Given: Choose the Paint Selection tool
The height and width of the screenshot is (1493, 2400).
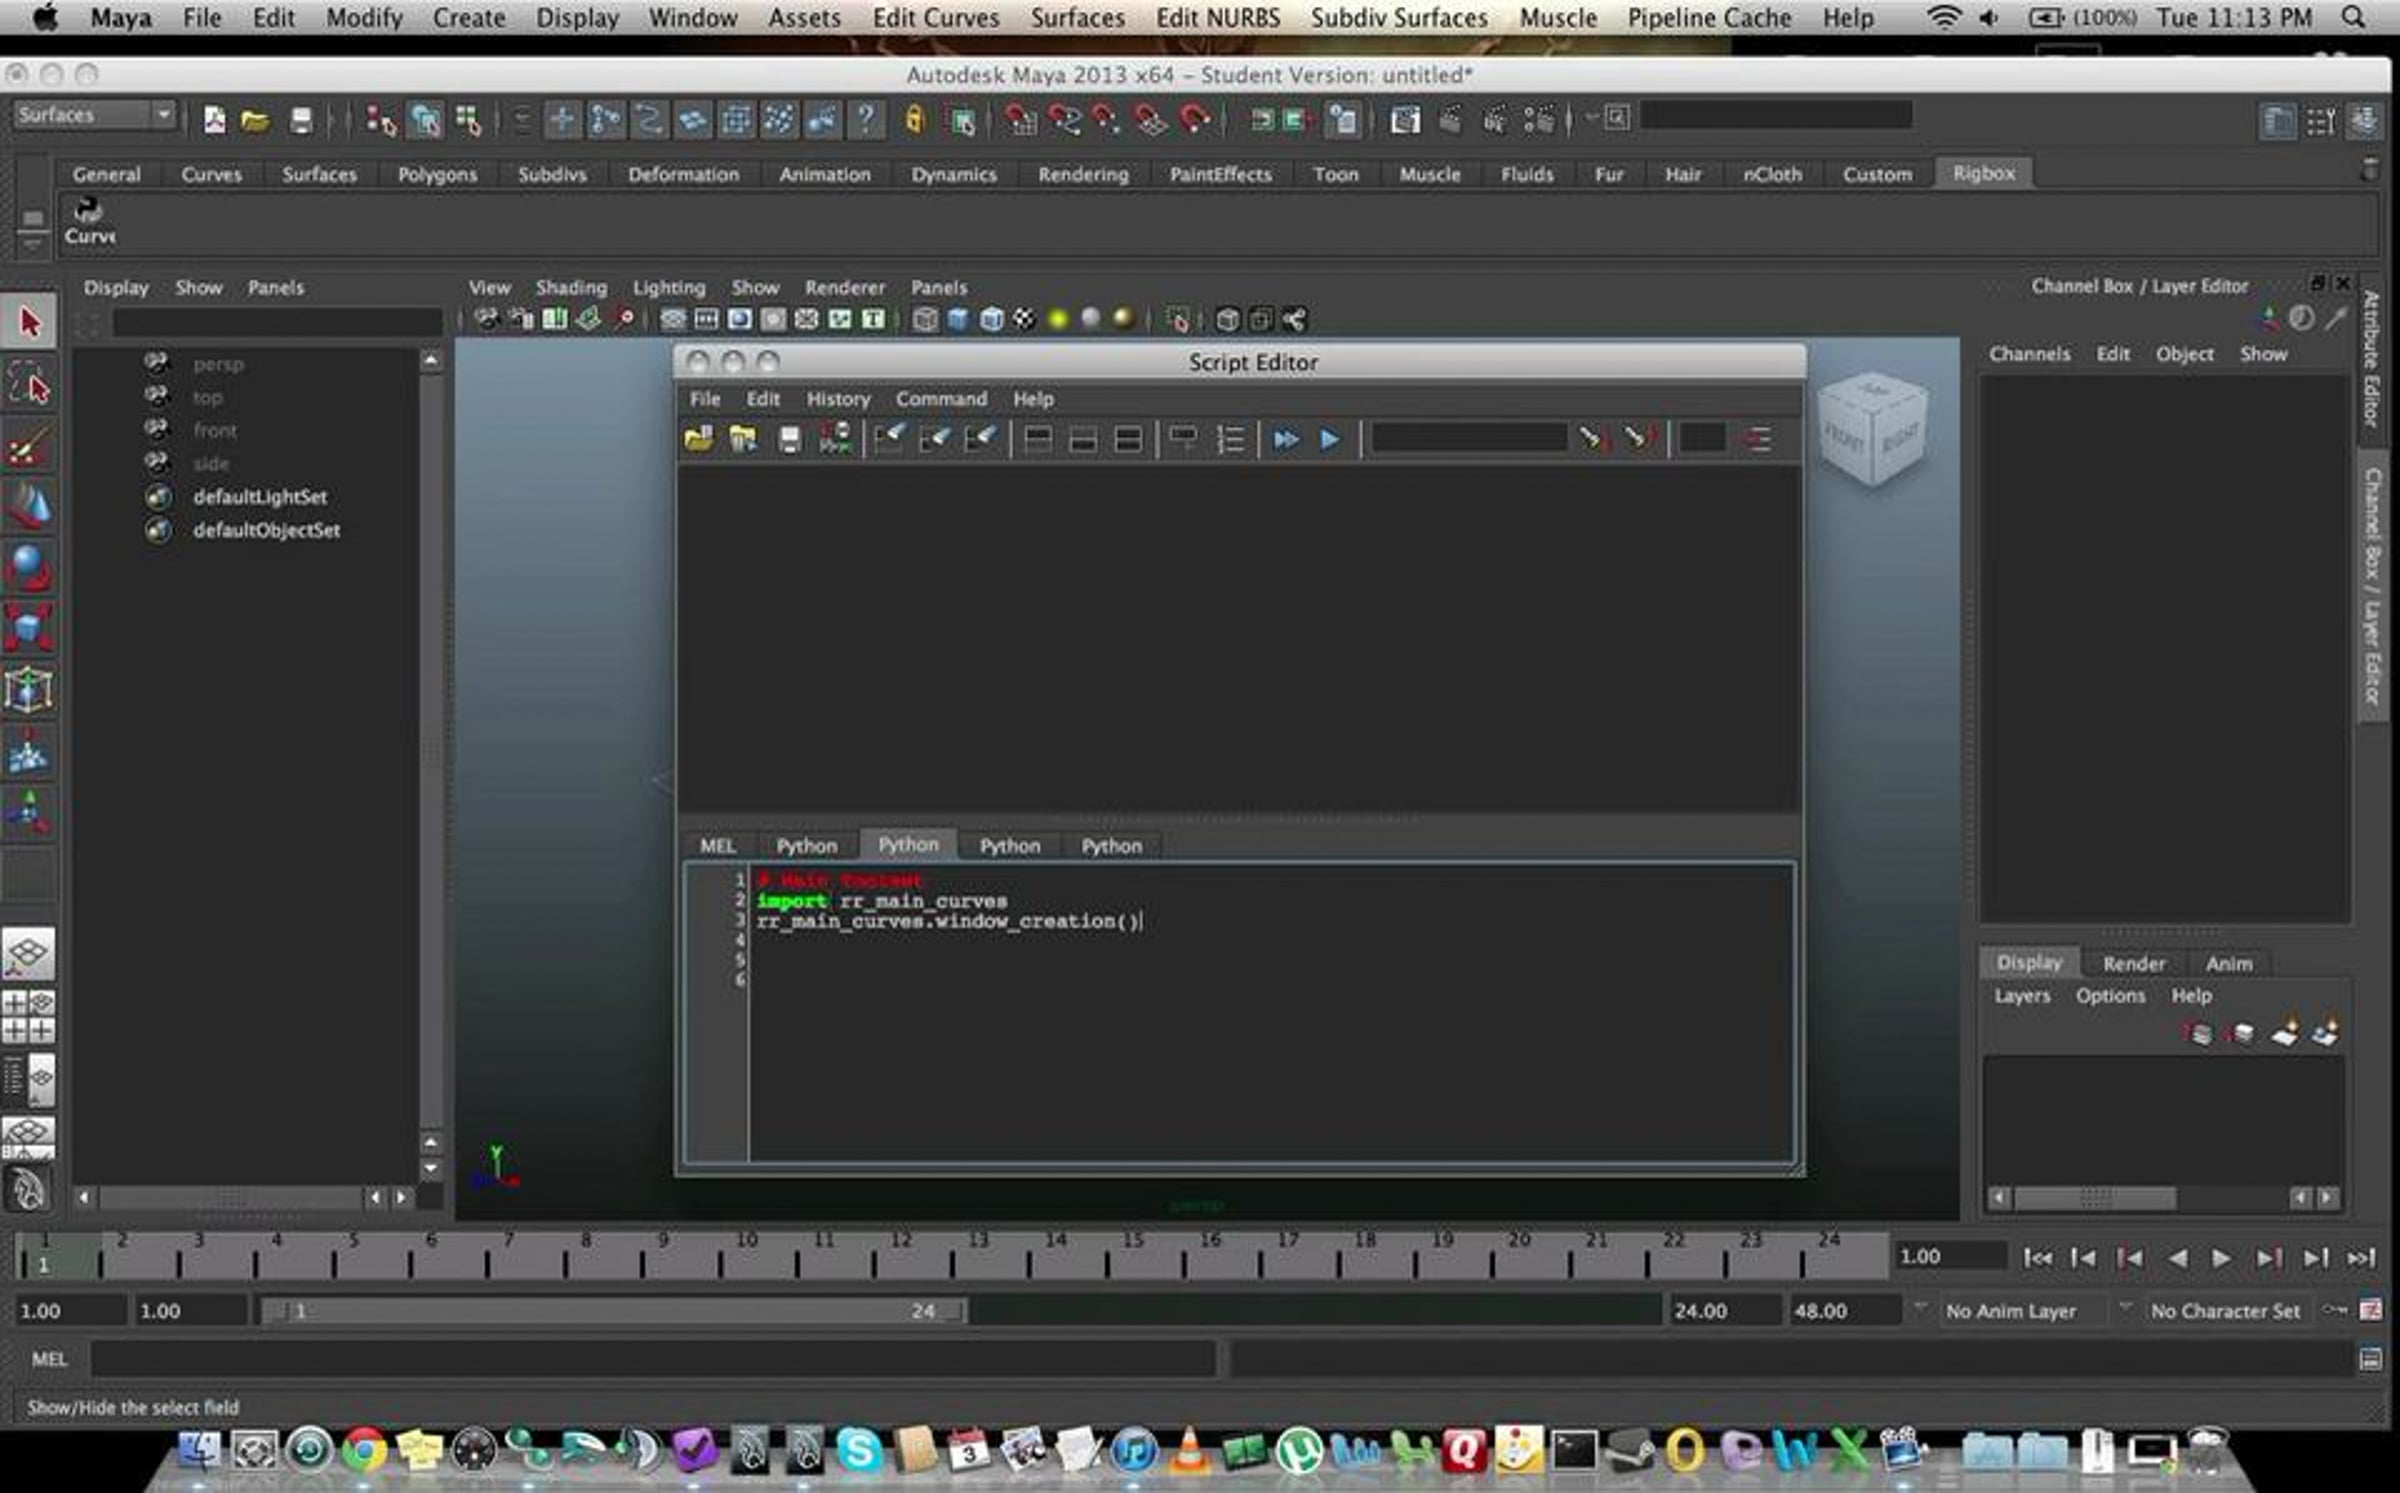Looking at the screenshot, I should click(x=29, y=445).
